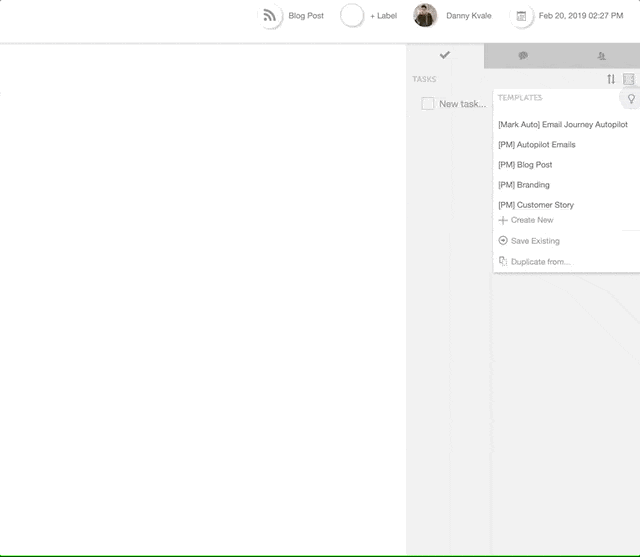Click Create New template option
This screenshot has width=640, height=557.
(526, 220)
